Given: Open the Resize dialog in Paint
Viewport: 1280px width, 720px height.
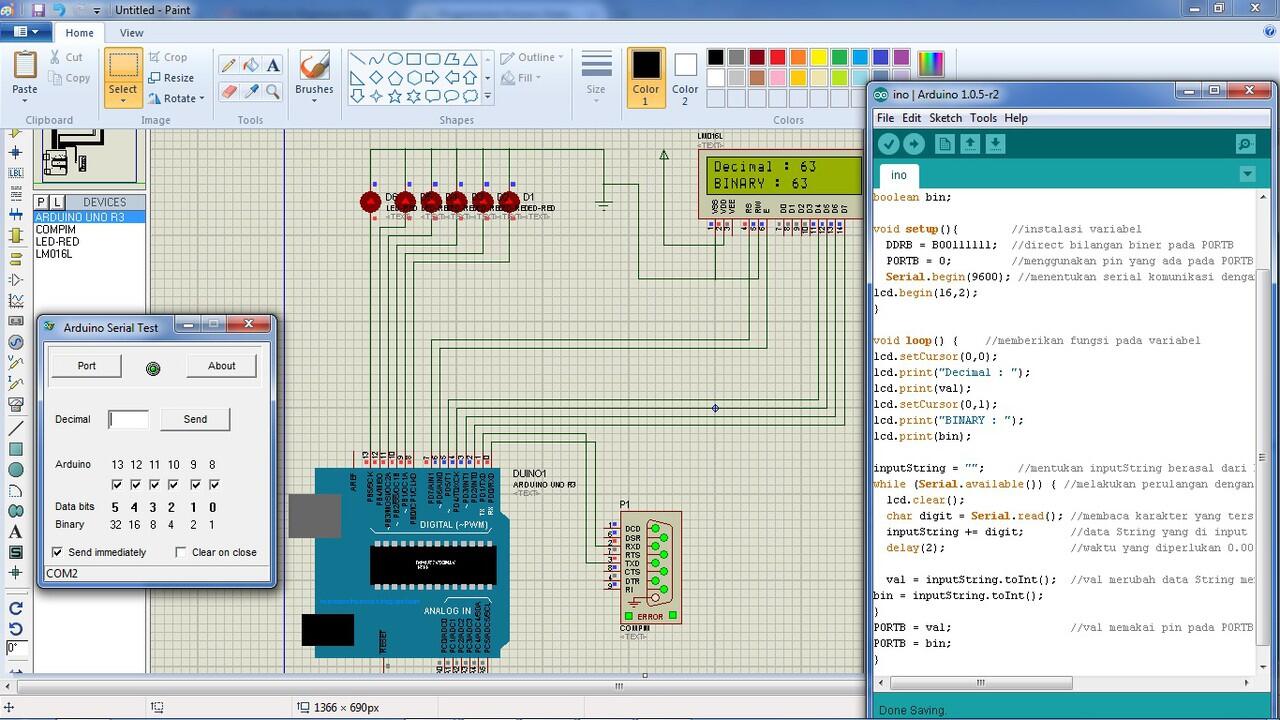Looking at the screenshot, I should tap(171, 78).
